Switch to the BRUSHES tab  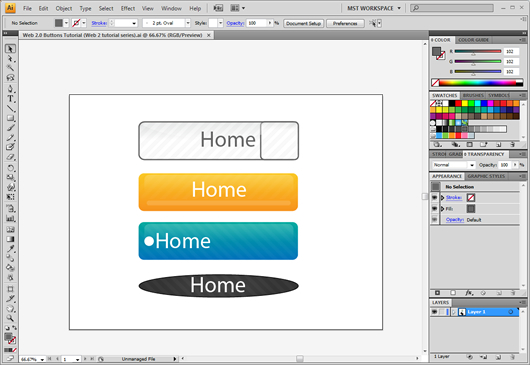click(473, 96)
